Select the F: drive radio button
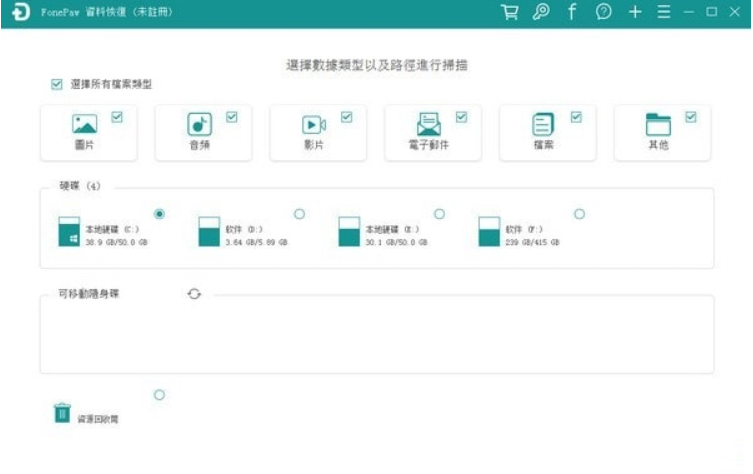This screenshot has width=753, height=474. tap(580, 214)
